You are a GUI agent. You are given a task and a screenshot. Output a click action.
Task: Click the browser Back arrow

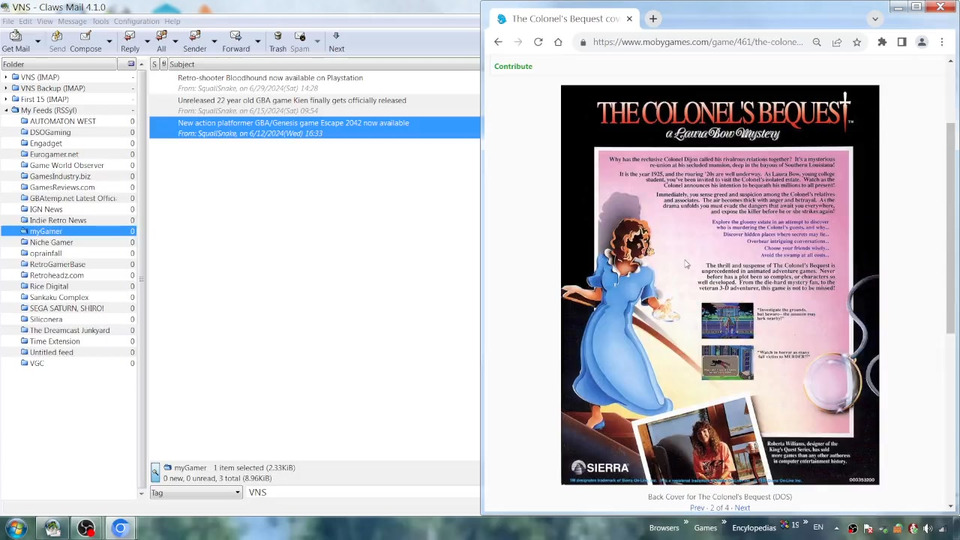(498, 42)
